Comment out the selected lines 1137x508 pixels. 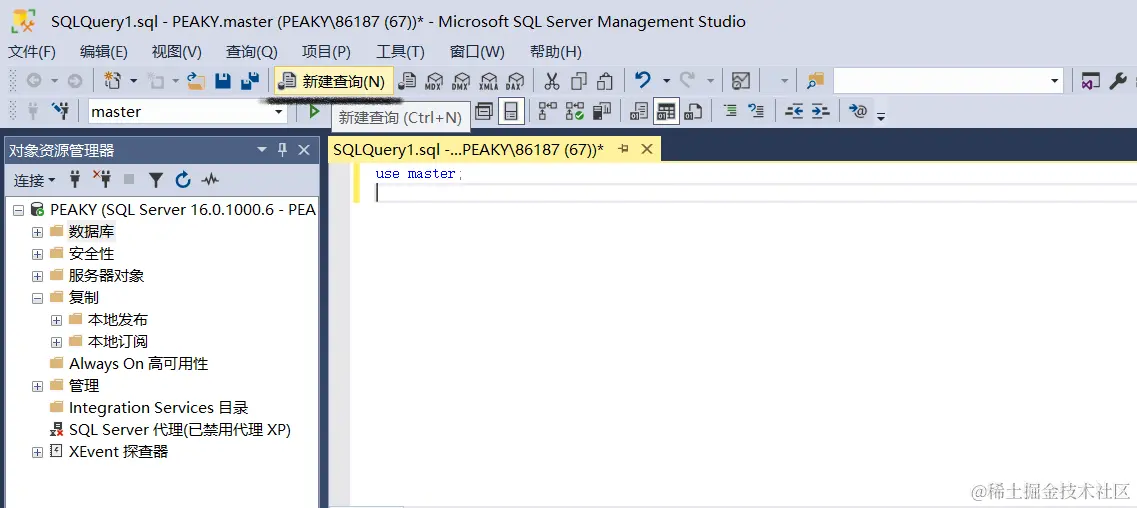(x=730, y=111)
